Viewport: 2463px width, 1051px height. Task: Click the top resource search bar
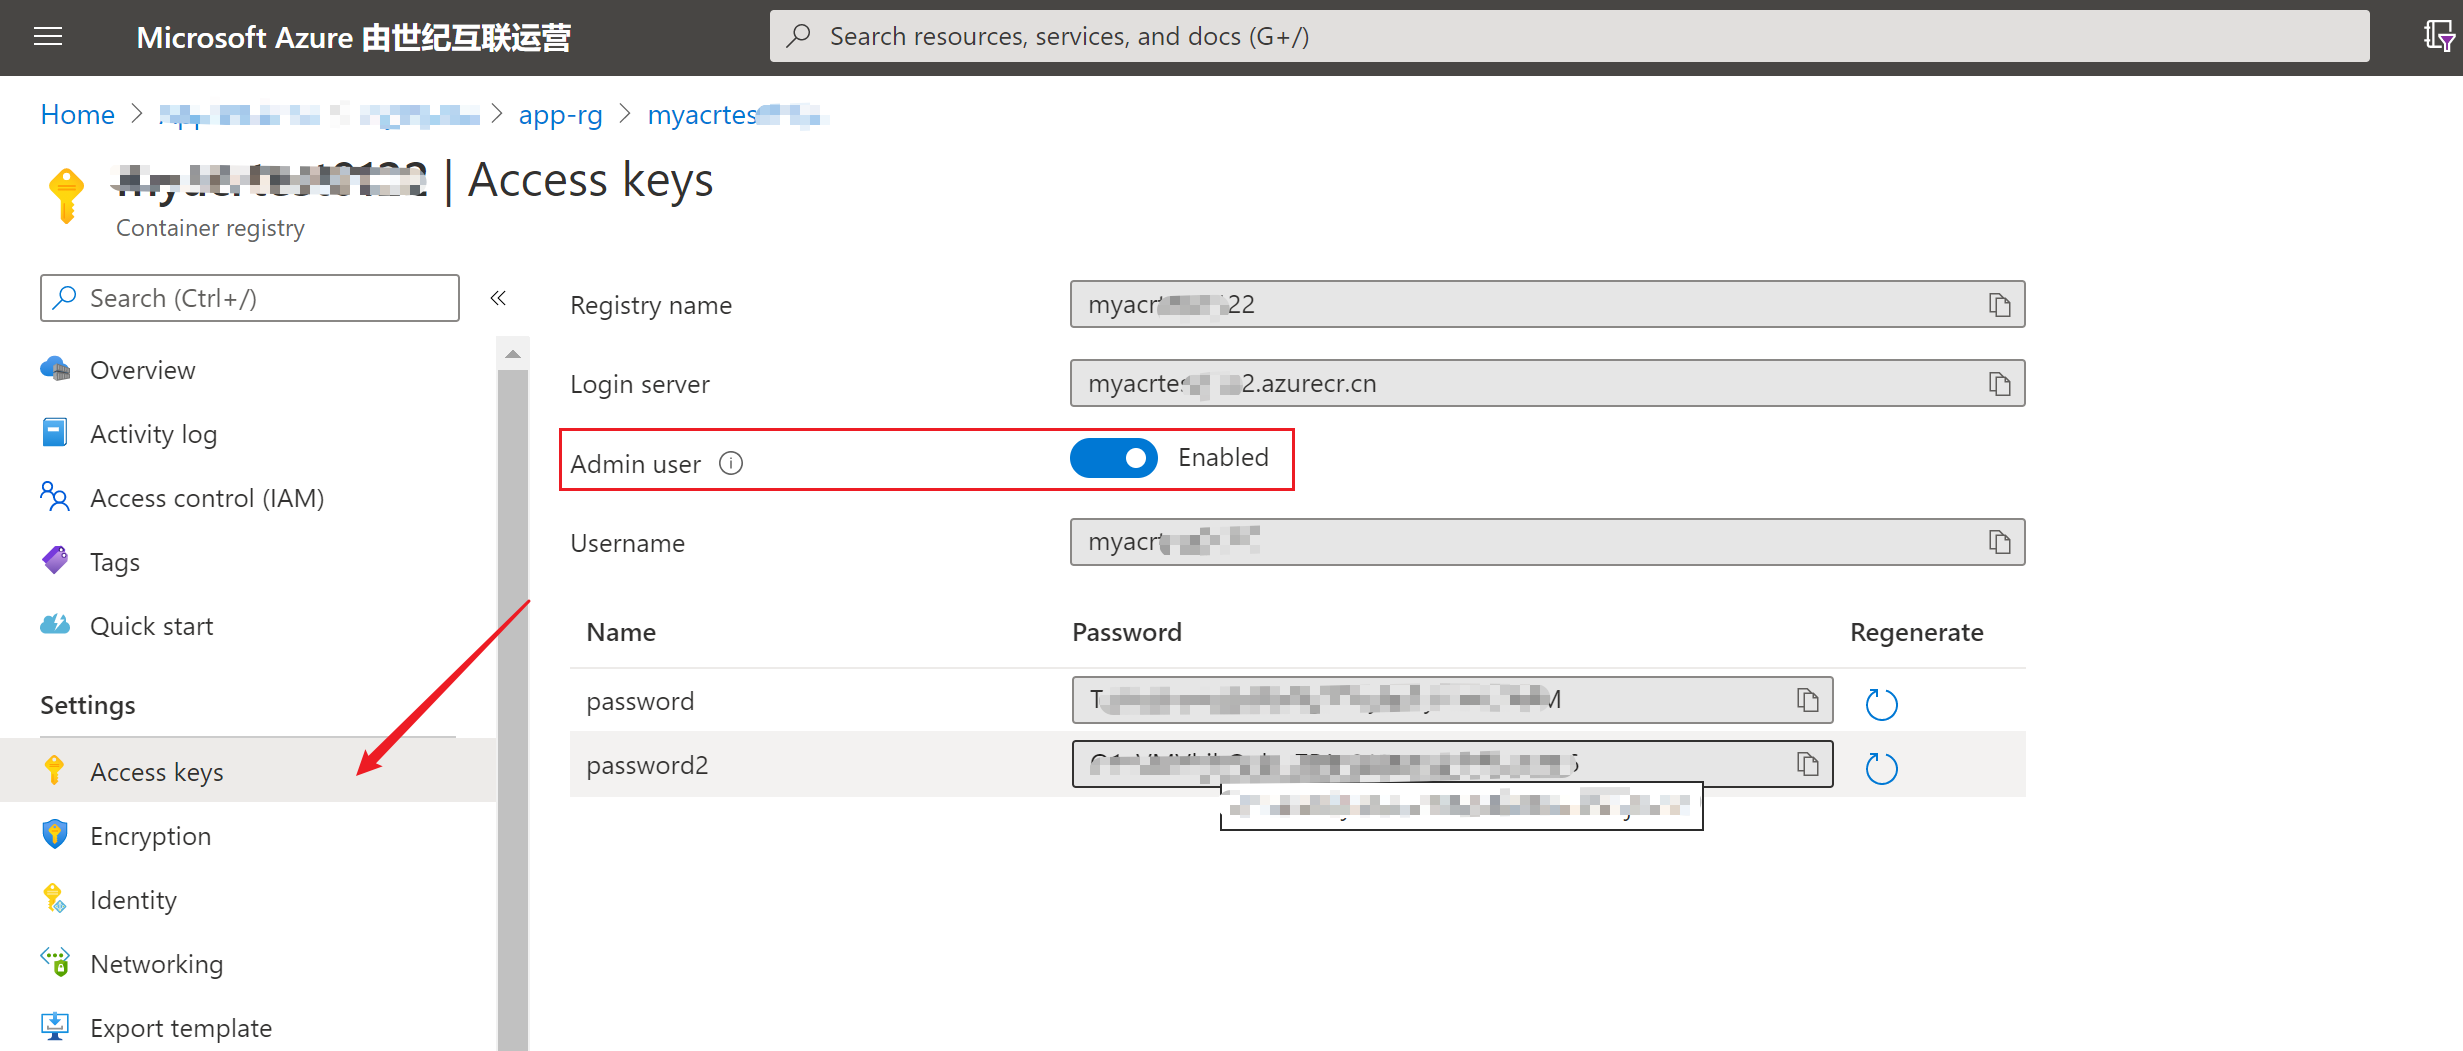tap(1568, 37)
